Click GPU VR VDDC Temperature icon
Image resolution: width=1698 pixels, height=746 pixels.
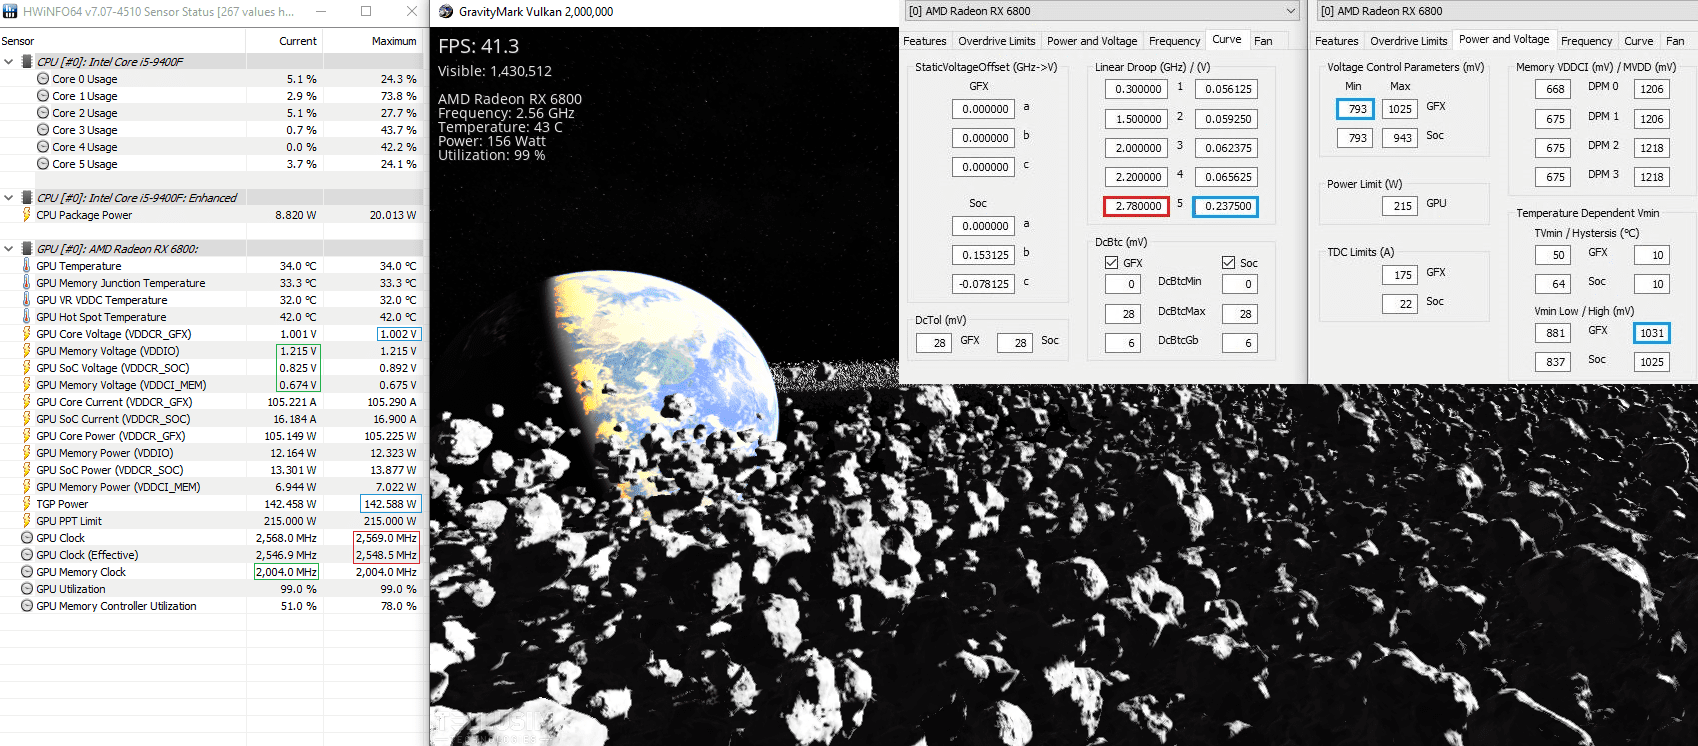[27, 300]
